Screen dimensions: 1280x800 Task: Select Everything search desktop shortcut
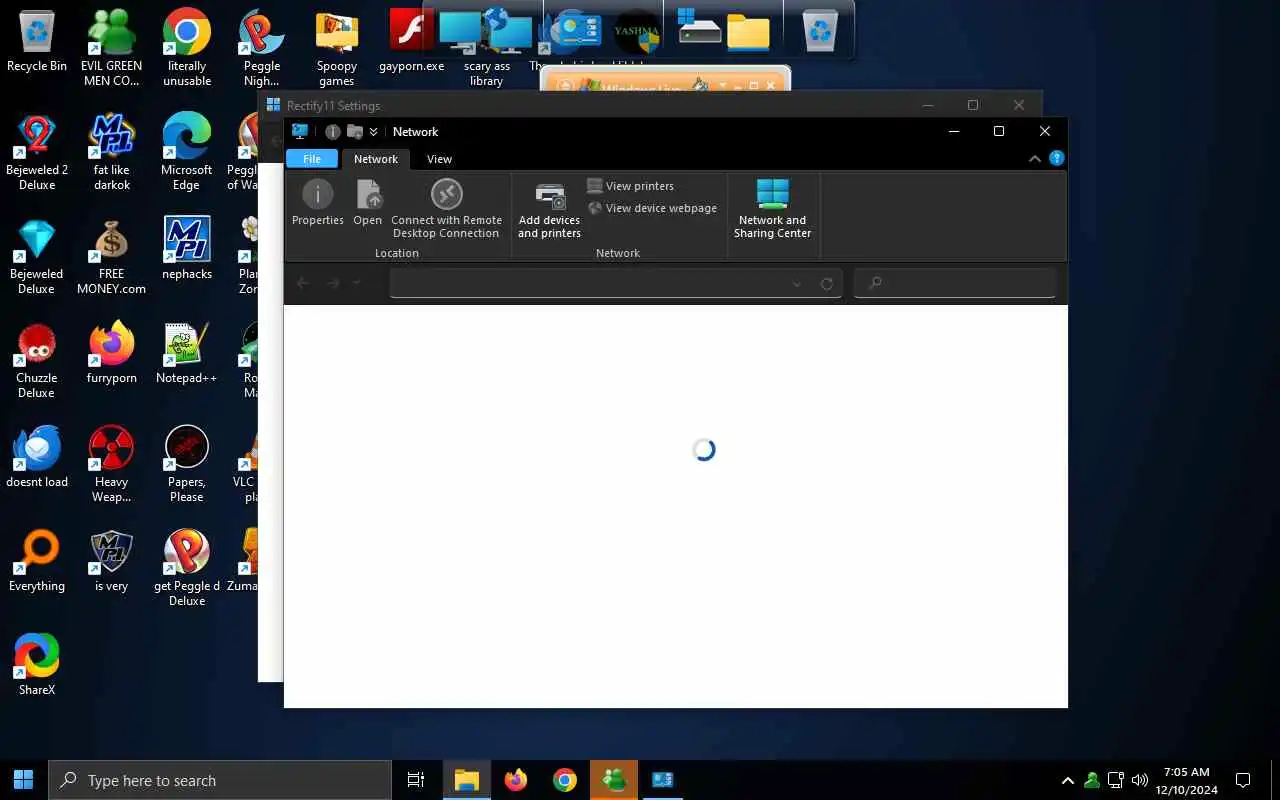click(37, 560)
